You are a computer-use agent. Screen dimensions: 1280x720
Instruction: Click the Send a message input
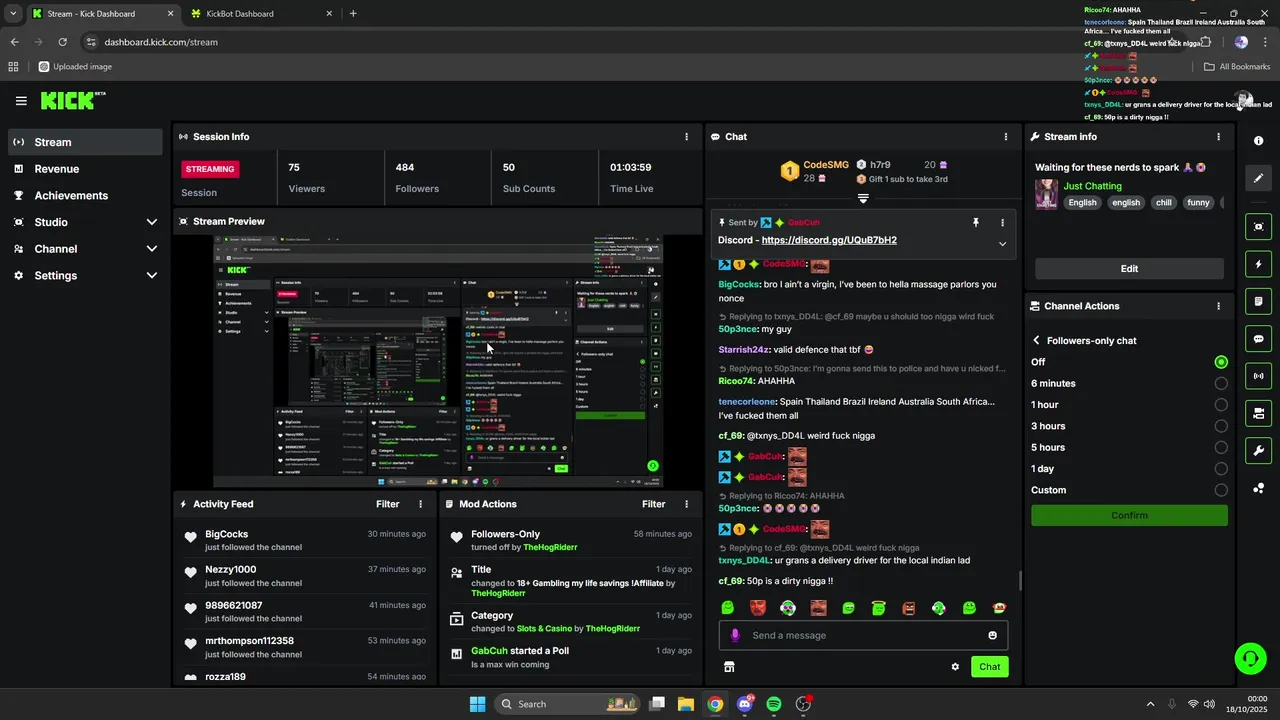tap(863, 635)
